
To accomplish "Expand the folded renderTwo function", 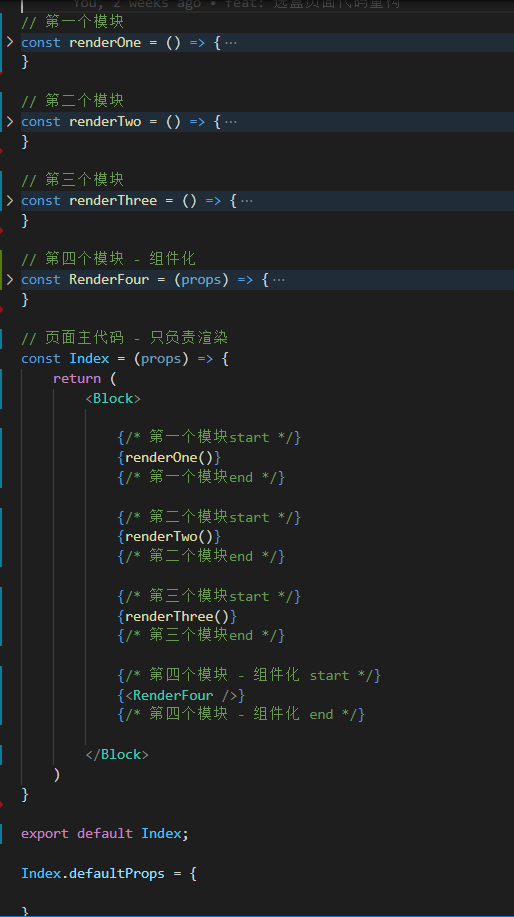I will coord(10,121).
